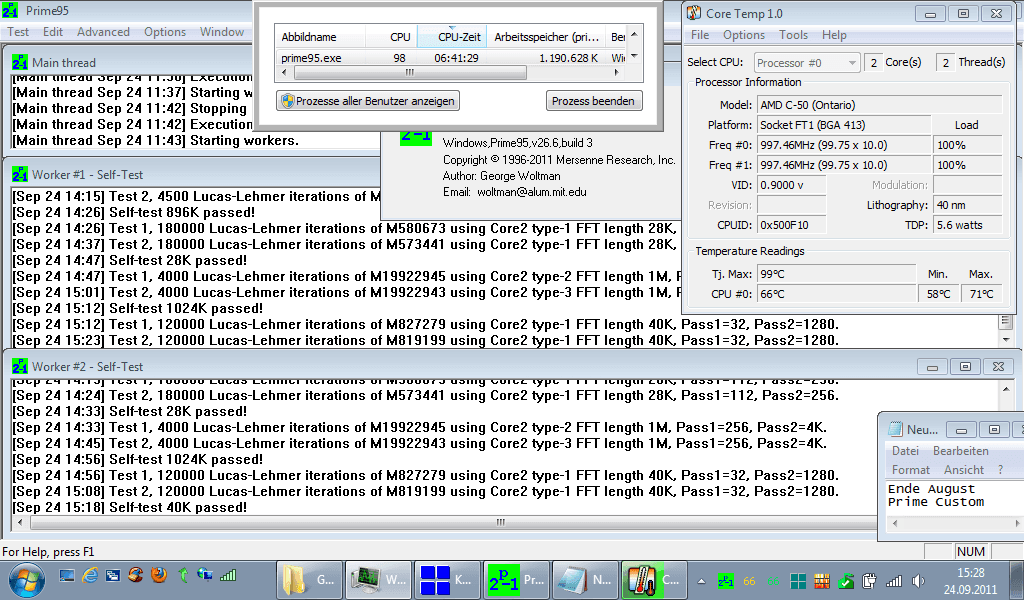Click the Prozess beenden button
Screen dimensions: 1024x600
[x=593, y=101]
